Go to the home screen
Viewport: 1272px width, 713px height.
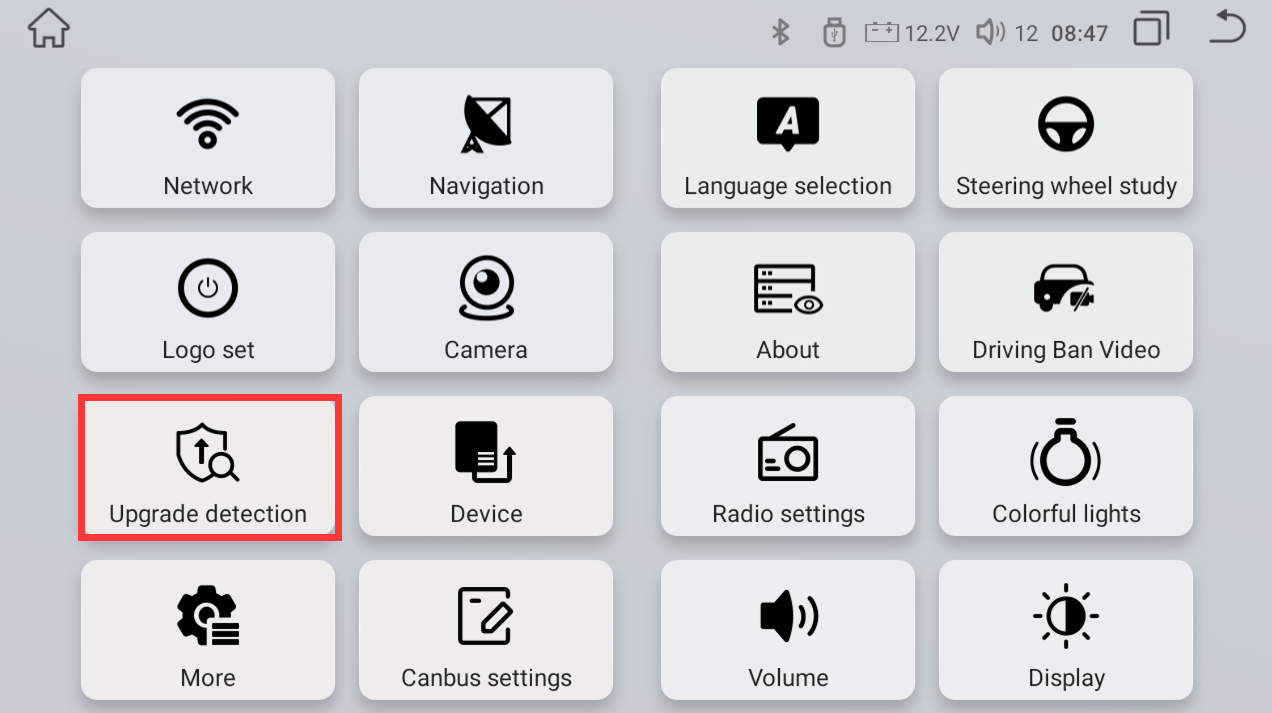[x=49, y=29]
